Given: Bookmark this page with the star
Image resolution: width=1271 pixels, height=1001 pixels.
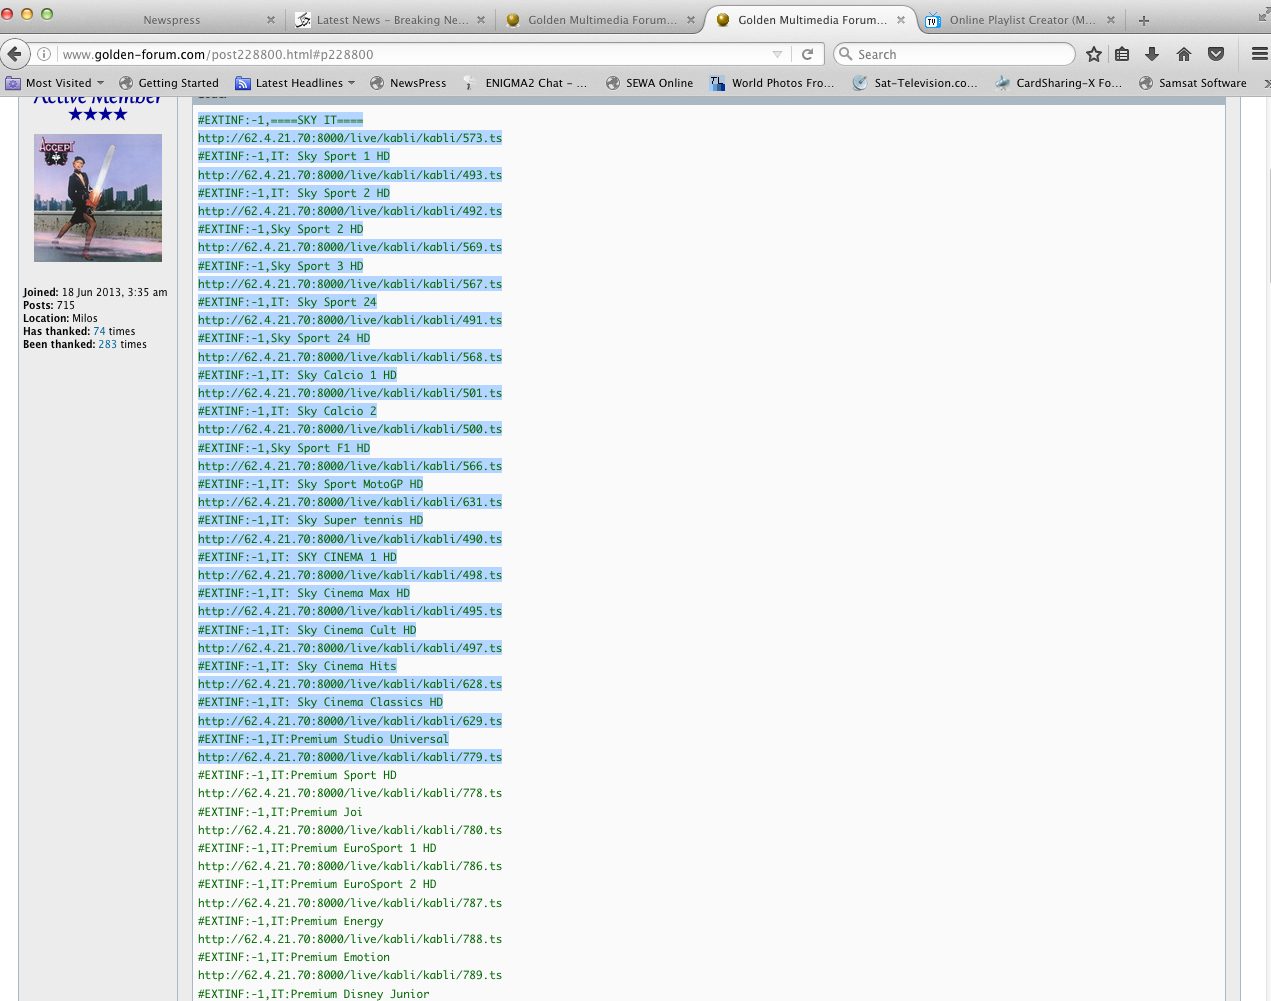Looking at the screenshot, I should (x=1094, y=54).
